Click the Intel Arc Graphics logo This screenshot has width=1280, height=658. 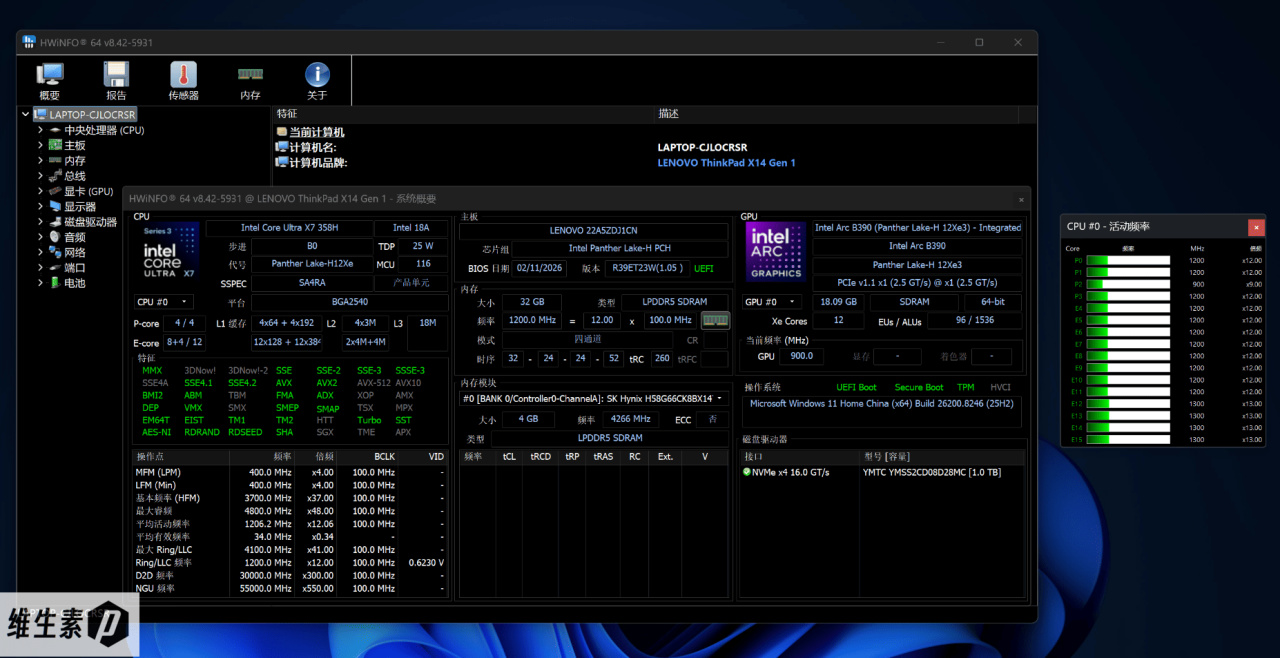776,252
